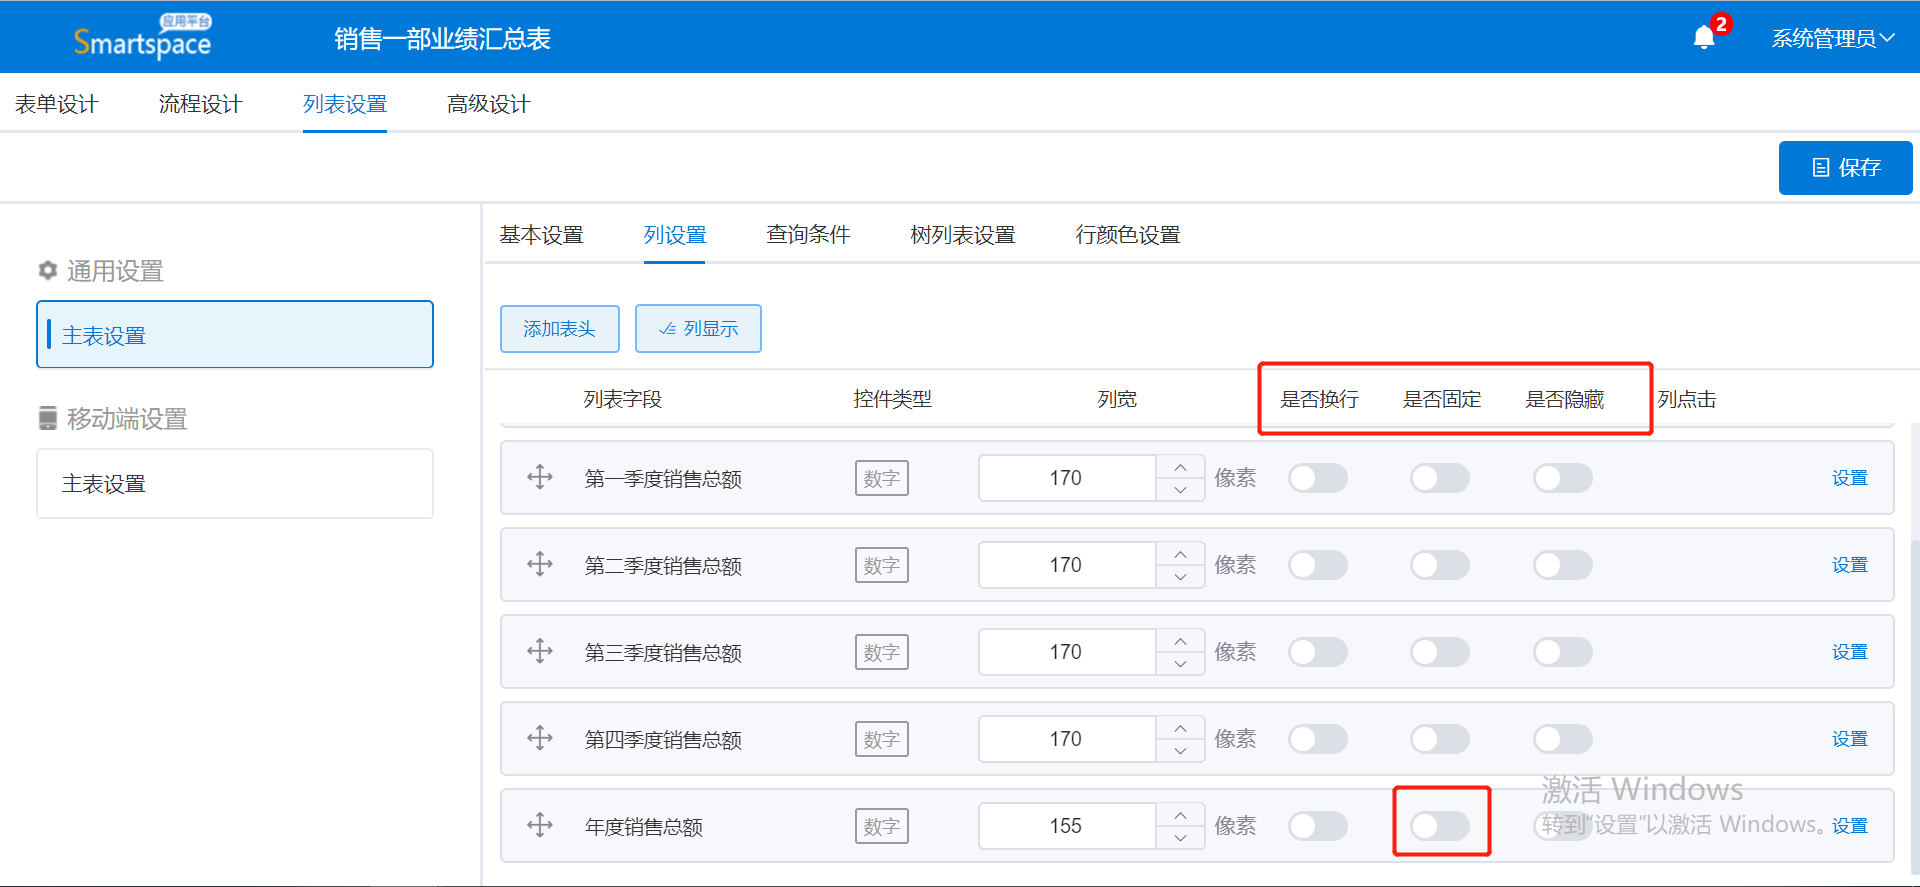Click width field of 年度销售总额
Viewport: 1920px width, 887px height.
click(x=1067, y=826)
